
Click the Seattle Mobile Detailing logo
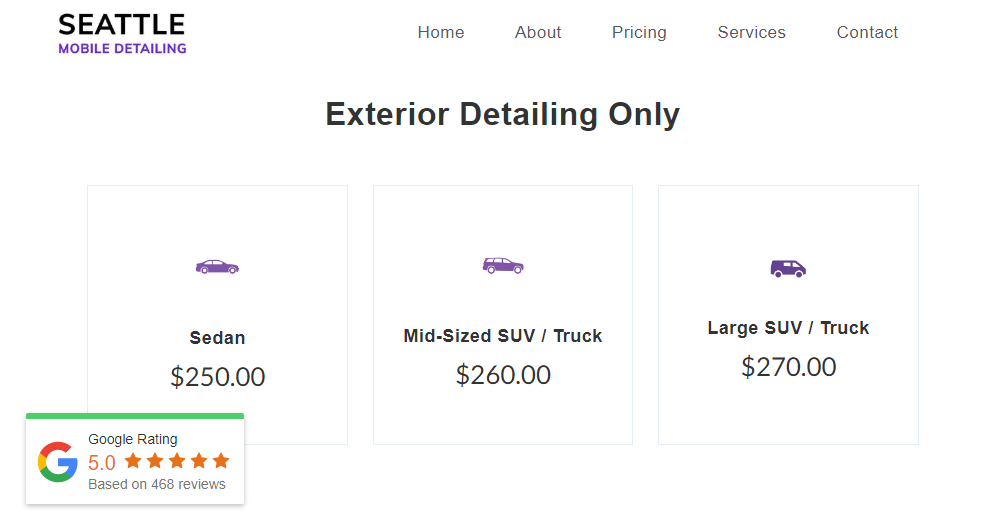[x=122, y=33]
